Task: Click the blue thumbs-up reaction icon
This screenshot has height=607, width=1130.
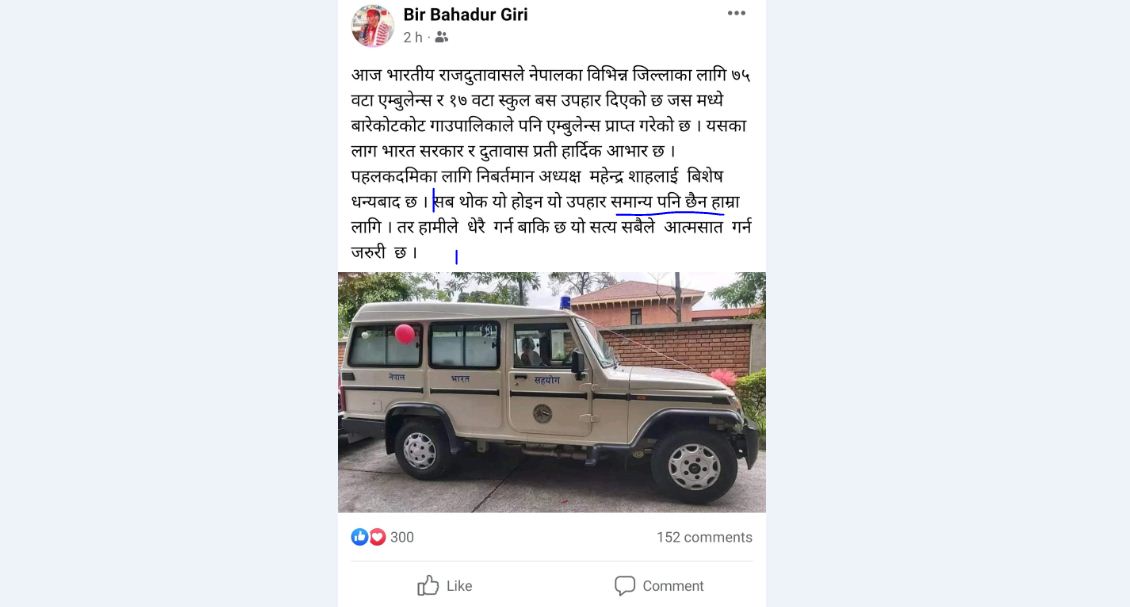Action: [360, 536]
